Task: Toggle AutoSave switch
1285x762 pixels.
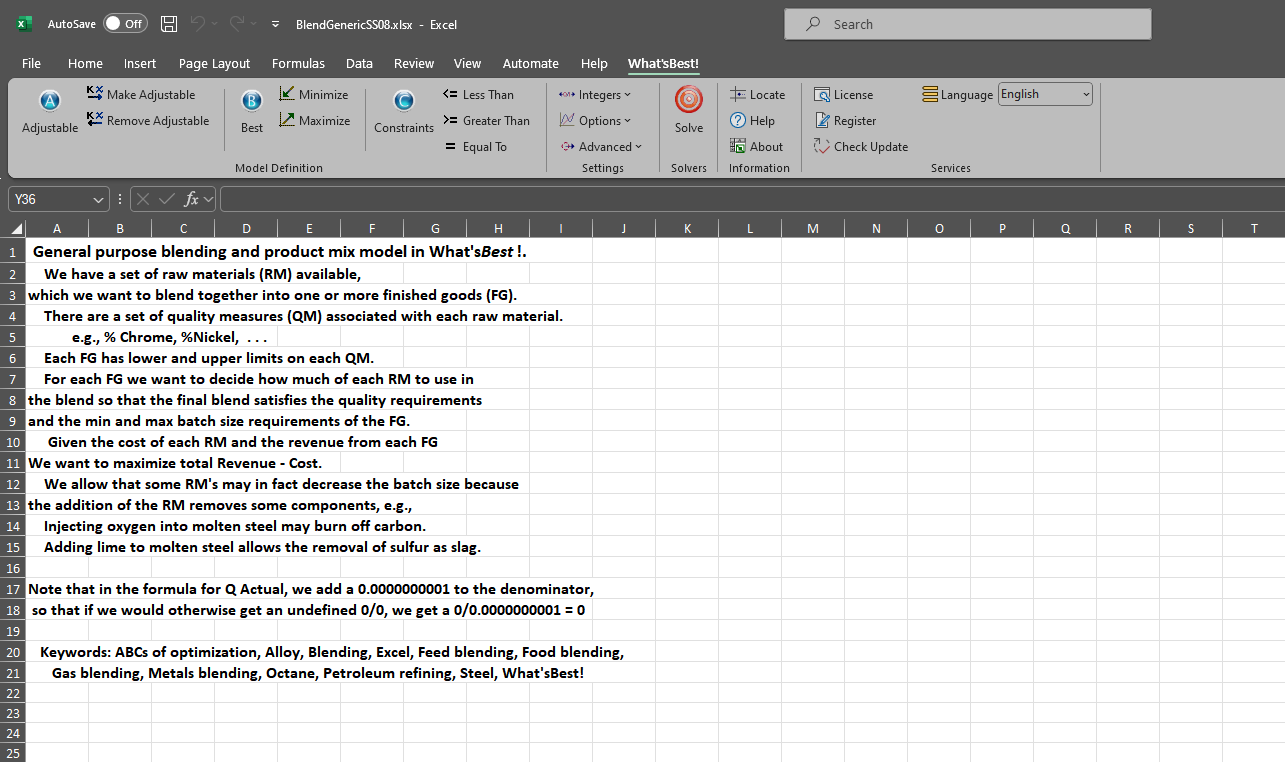Action: [x=125, y=24]
